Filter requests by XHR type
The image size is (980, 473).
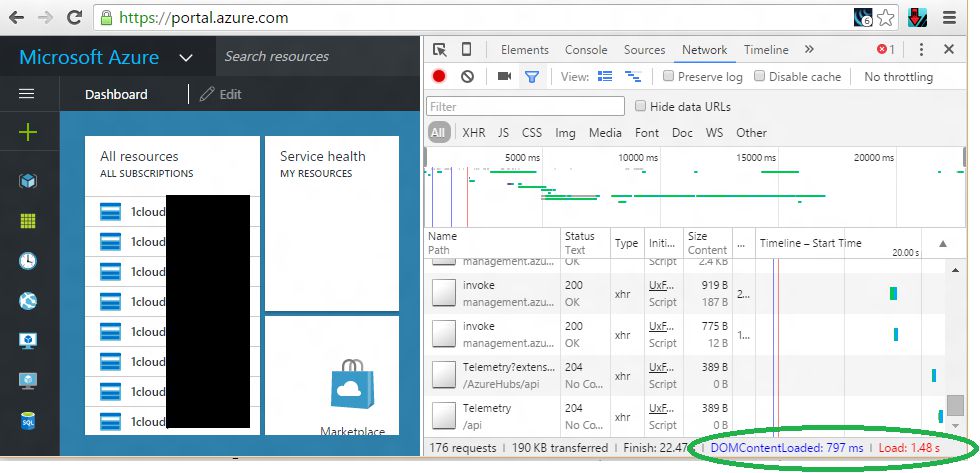tap(474, 132)
